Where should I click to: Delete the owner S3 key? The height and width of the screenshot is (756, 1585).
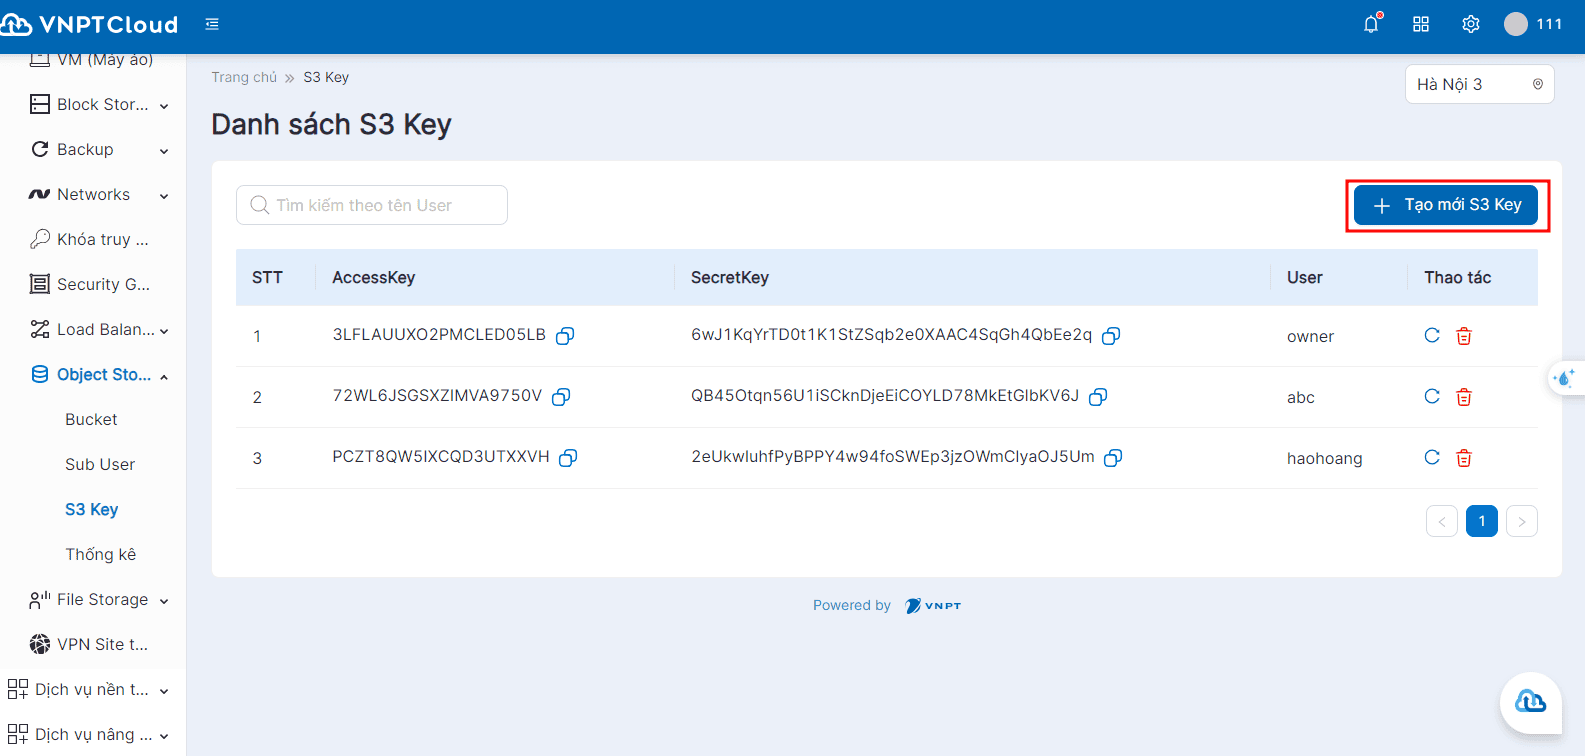1464,336
